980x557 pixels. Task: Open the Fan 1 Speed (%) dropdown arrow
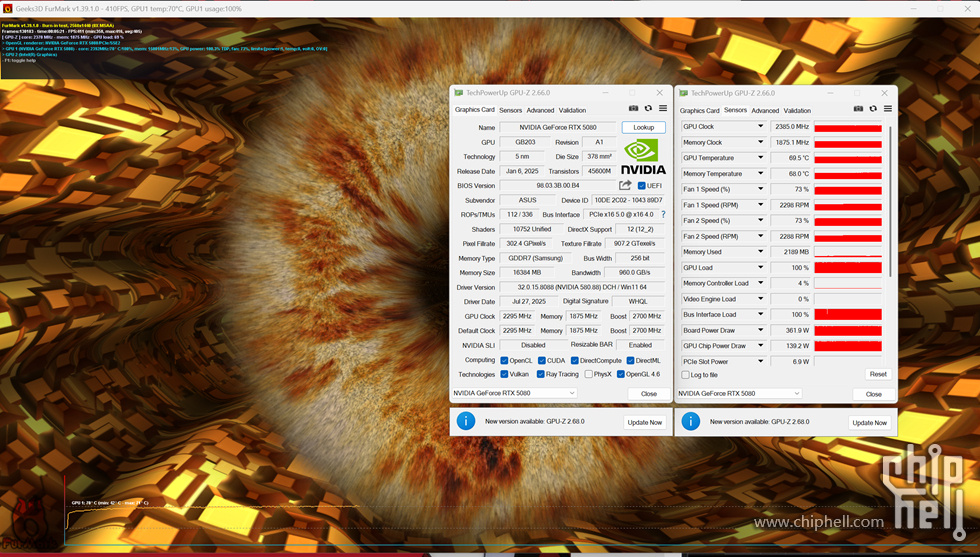760,189
